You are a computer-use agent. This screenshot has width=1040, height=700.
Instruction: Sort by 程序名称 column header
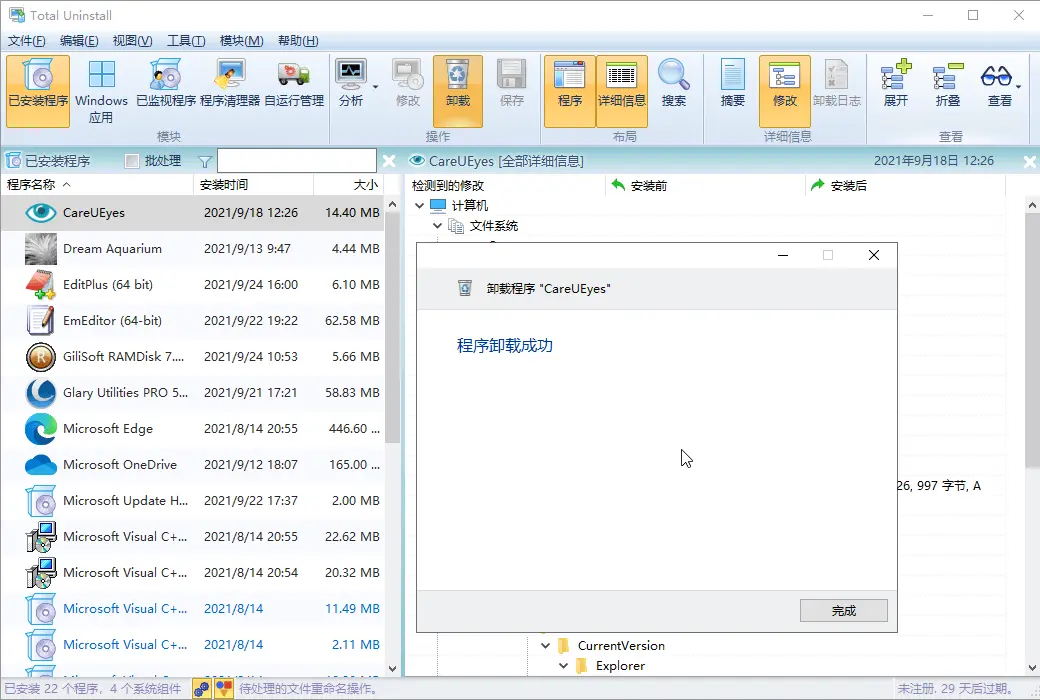pos(97,184)
